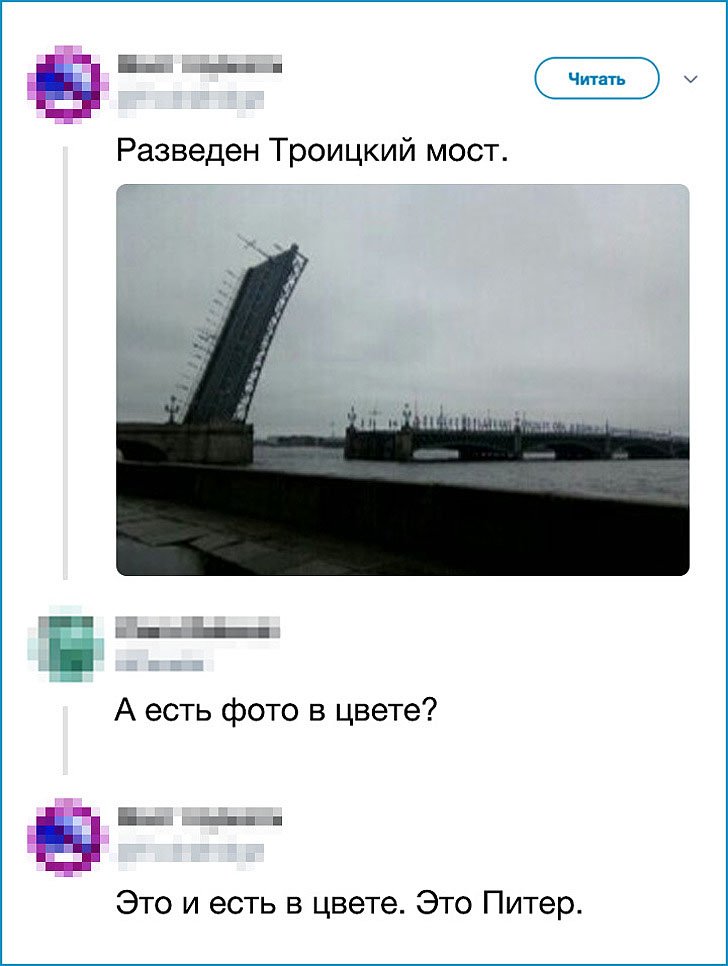Click the thread line below the first avatar
The image size is (728, 966).
[x=65, y=363]
